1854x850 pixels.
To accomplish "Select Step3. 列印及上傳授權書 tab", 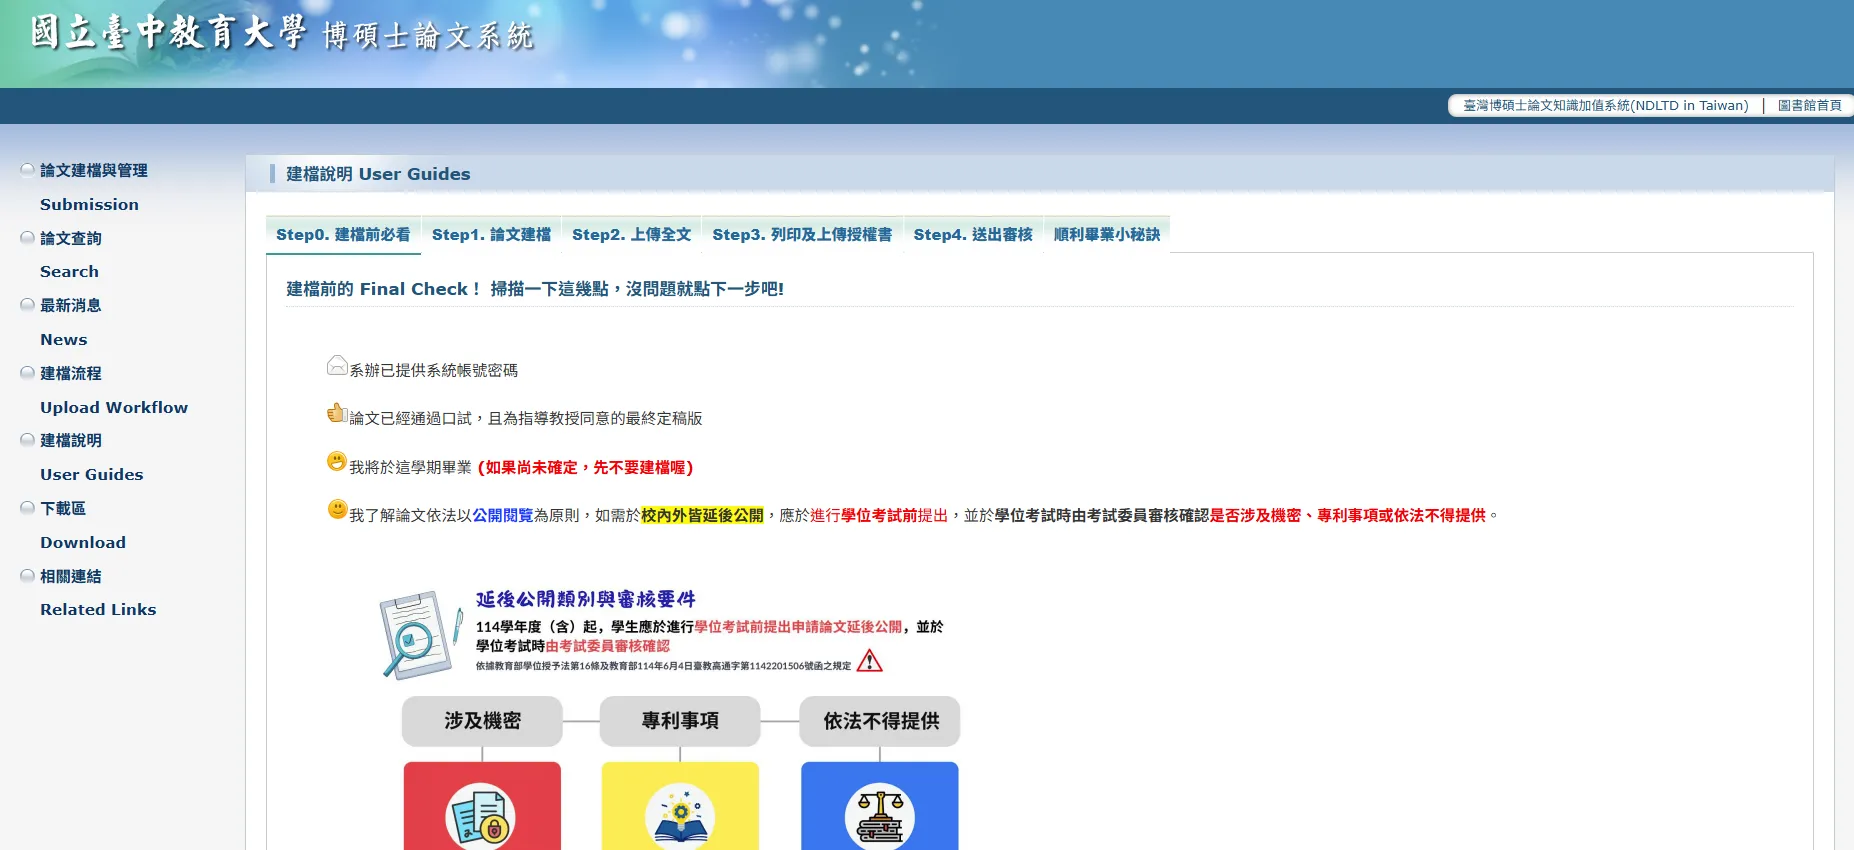I will 802,235.
